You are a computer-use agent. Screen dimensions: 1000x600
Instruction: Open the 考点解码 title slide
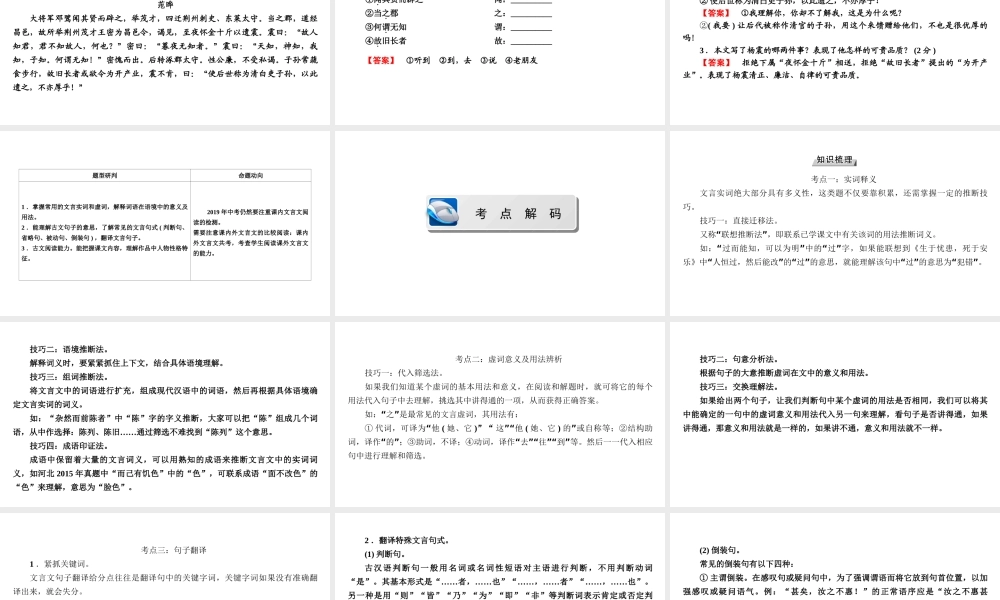coord(500,223)
